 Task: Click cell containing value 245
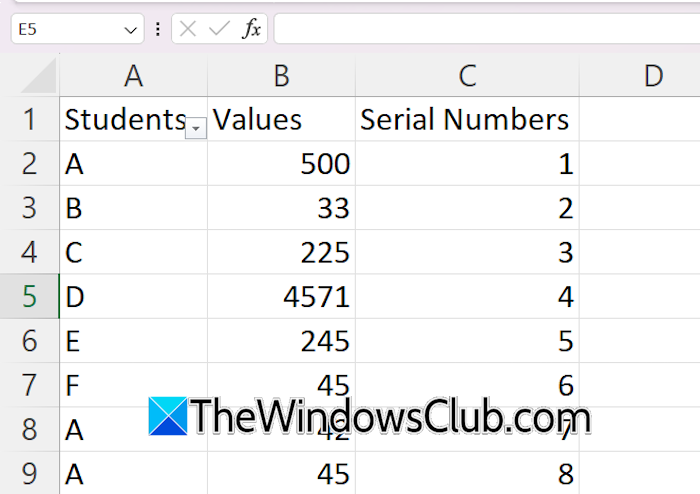pos(281,341)
